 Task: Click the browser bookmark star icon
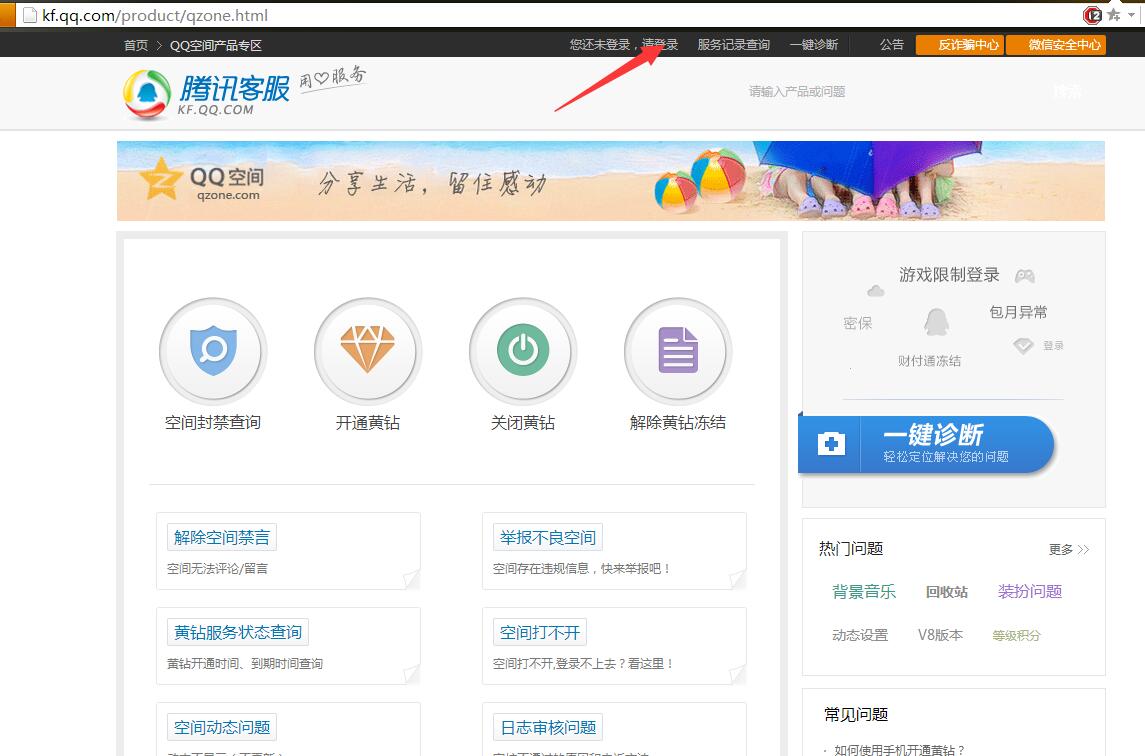click(1114, 15)
